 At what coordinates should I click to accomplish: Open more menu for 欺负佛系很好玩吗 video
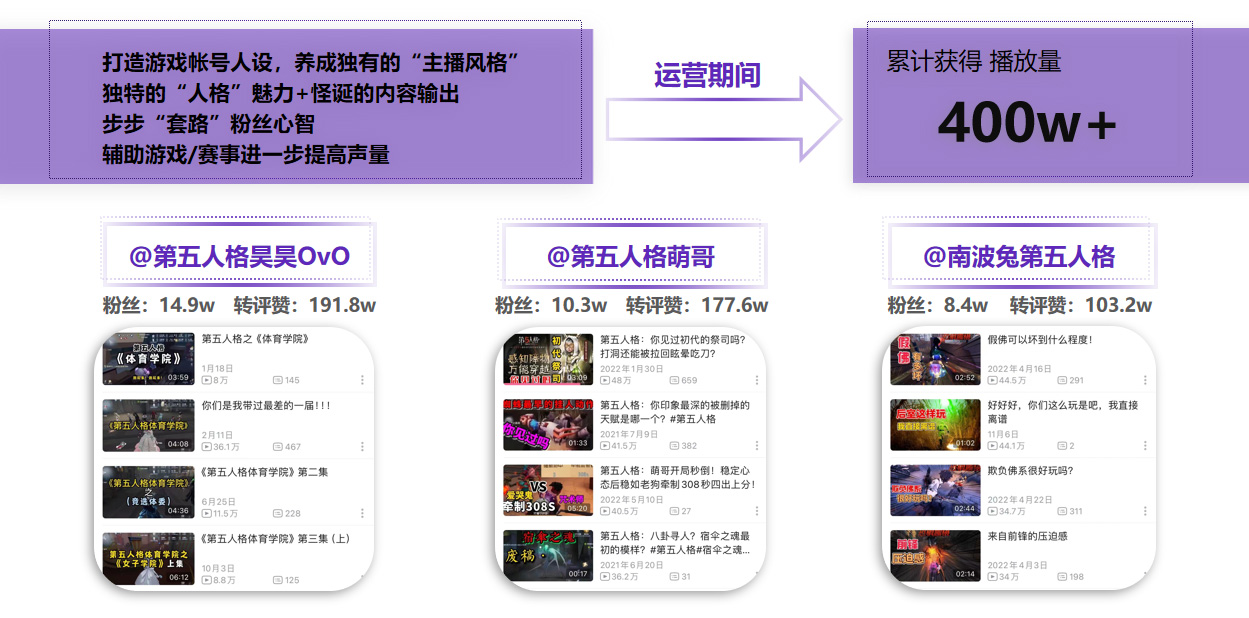[x=1145, y=511]
